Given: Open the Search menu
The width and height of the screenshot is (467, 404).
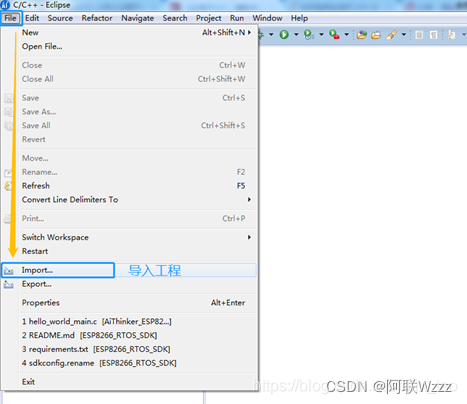Looking at the screenshot, I should pyautogui.click(x=175, y=18).
